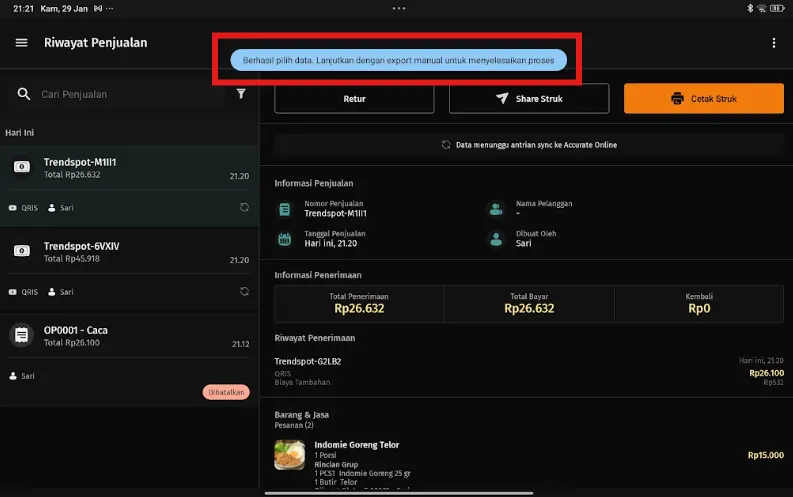Tap sync icon on Trendspot-M1II1 row
Viewport: 793px width, 497px height.
coord(244,207)
